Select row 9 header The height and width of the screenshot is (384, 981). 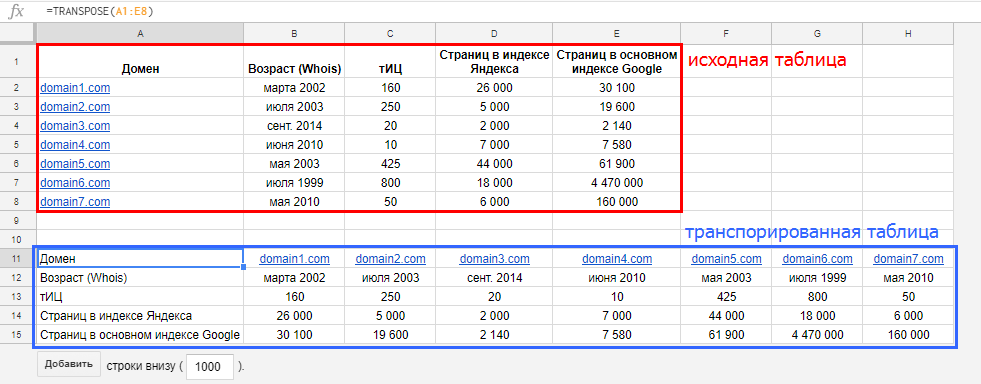click(18, 221)
